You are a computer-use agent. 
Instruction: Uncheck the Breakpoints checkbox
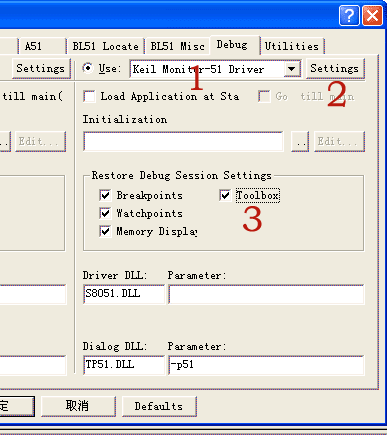pyautogui.click(x=105, y=195)
